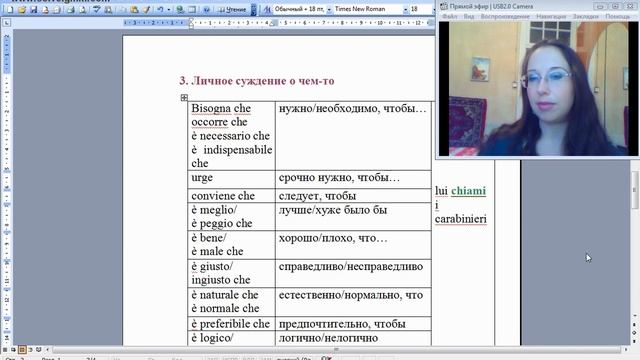Viewport: 640px width, 360px height.
Task: Activate the Format Painter brush
Action: [146, 9]
